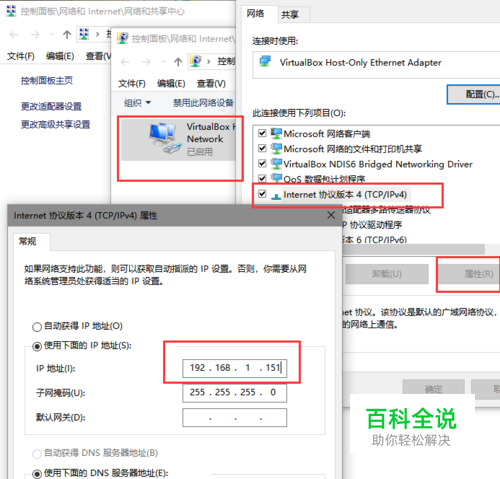Close the TCP/IPv4 properties dialog
Viewport: 500px width, 479px height.
tap(331, 215)
